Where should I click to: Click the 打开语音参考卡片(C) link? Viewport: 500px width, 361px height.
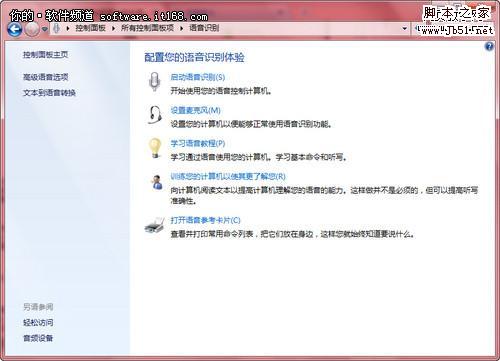[x=205, y=220]
